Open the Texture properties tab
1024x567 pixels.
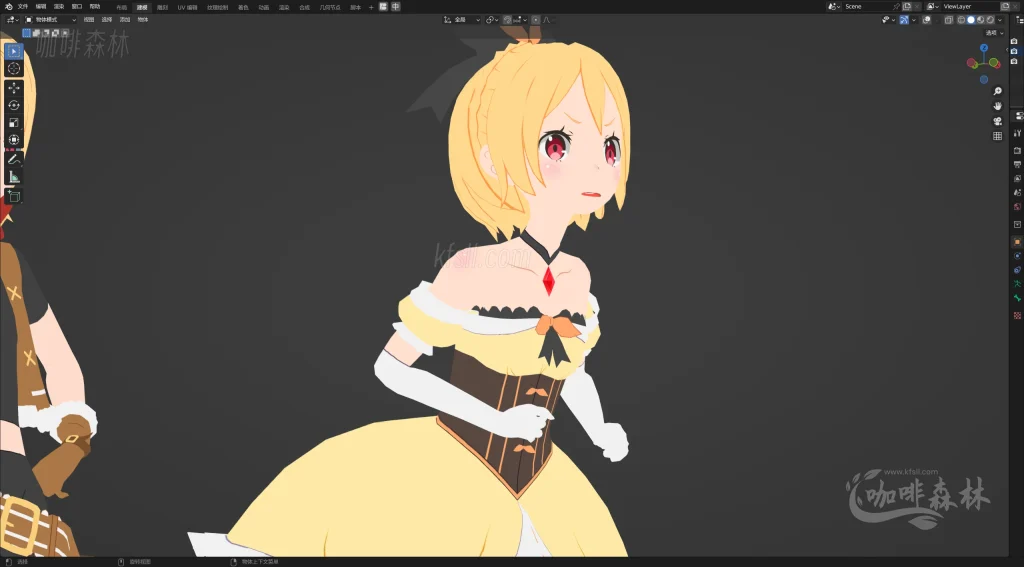coord(1017,316)
